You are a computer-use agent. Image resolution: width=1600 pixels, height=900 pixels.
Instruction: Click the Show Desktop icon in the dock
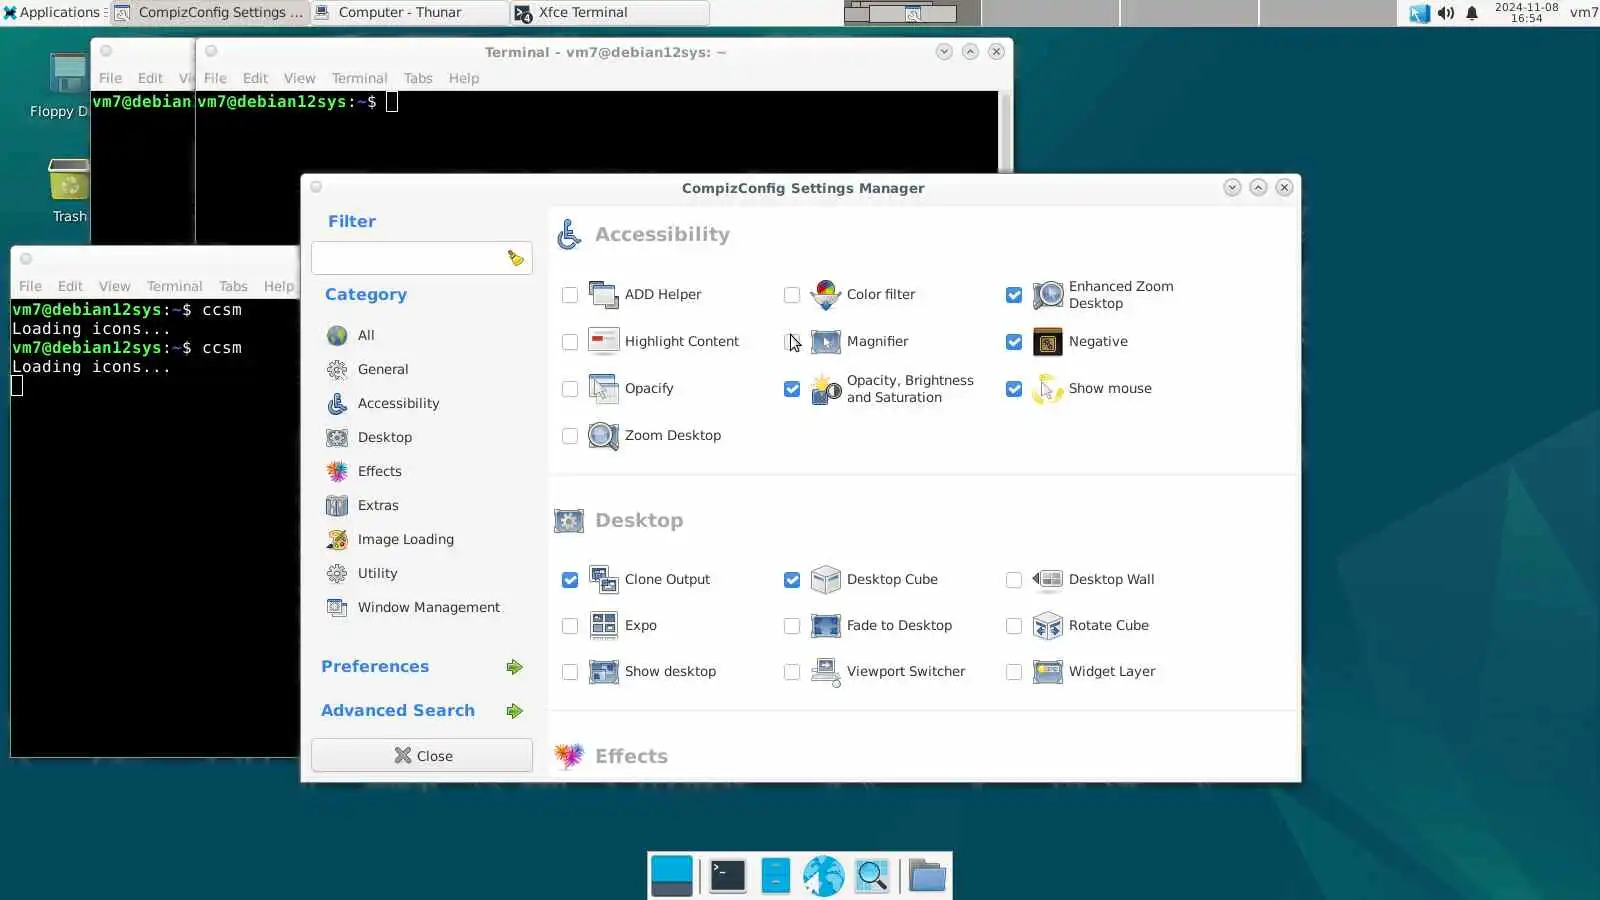(672, 876)
